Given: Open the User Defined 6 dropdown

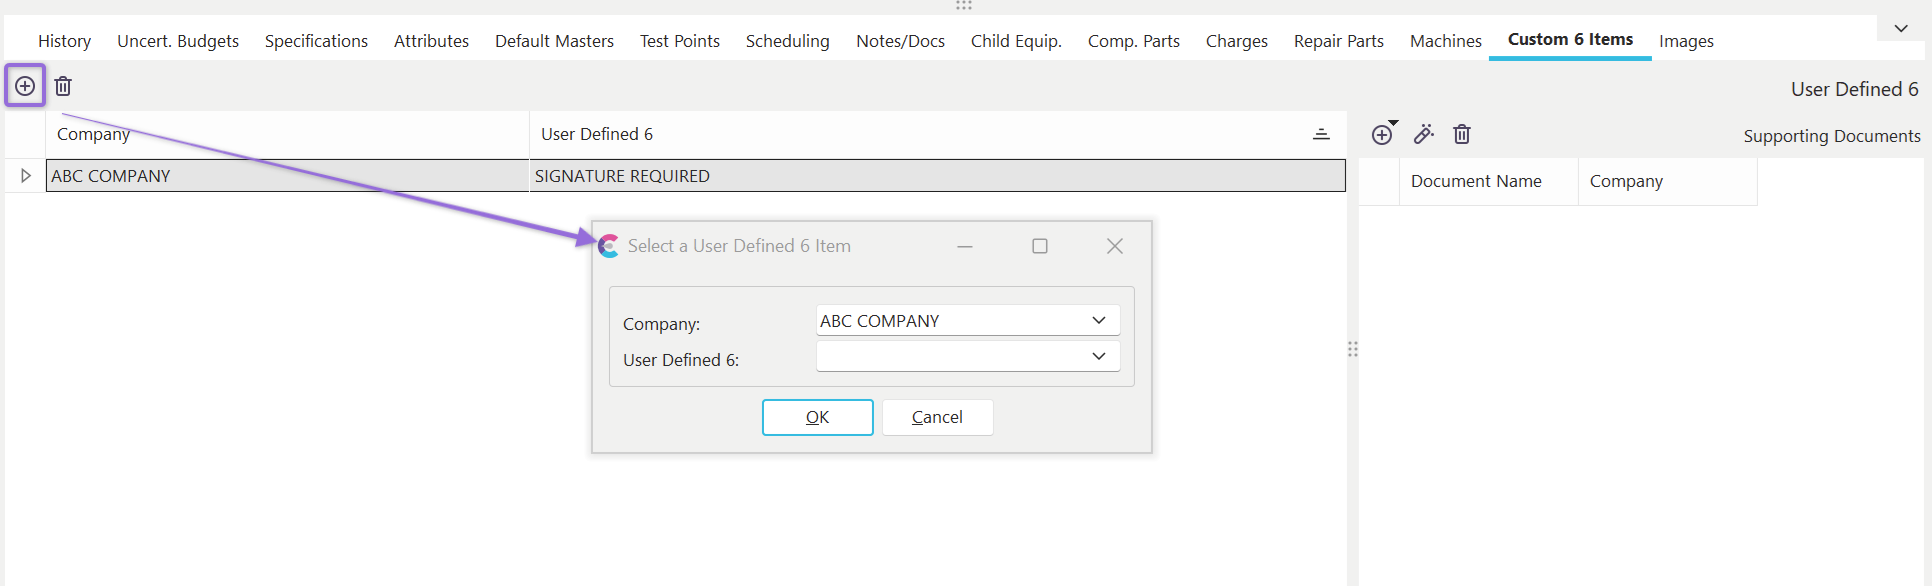Looking at the screenshot, I should tap(1098, 357).
